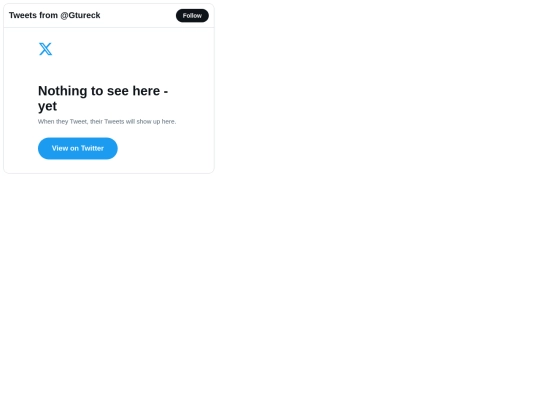Click the word 'here' in the heading
Image resolution: width=540 pixels, height=405 pixels.
(x=146, y=91)
